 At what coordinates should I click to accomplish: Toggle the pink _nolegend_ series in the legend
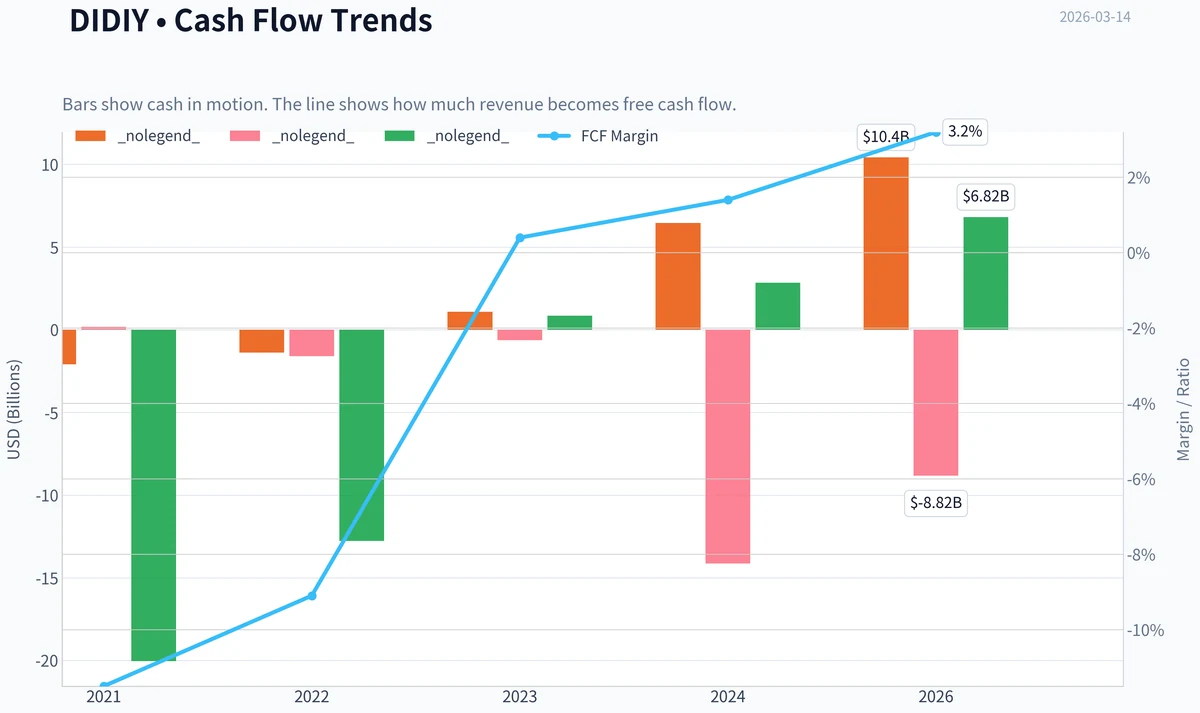pyautogui.click(x=292, y=136)
